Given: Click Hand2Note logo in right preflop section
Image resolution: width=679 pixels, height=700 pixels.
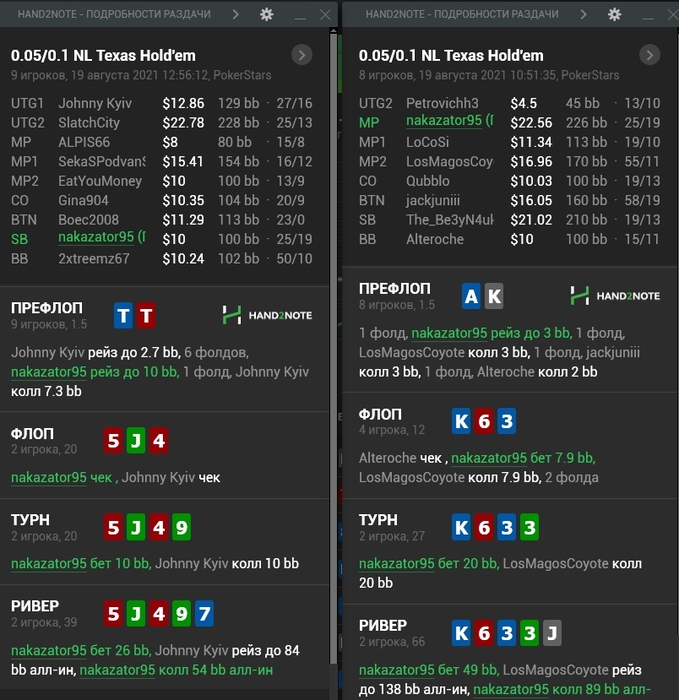Looking at the screenshot, I should point(615,296).
